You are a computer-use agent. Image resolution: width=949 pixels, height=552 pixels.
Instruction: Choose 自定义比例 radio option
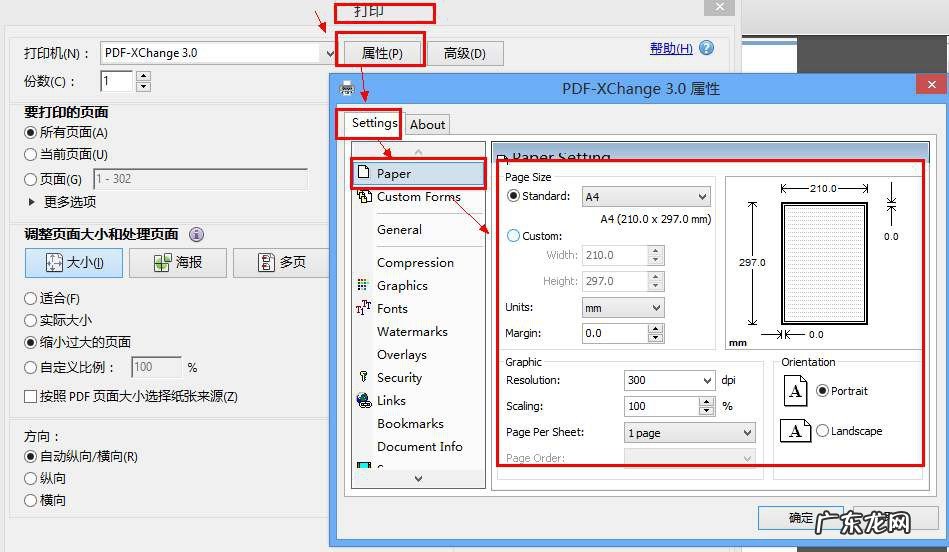(x=30, y=367)
